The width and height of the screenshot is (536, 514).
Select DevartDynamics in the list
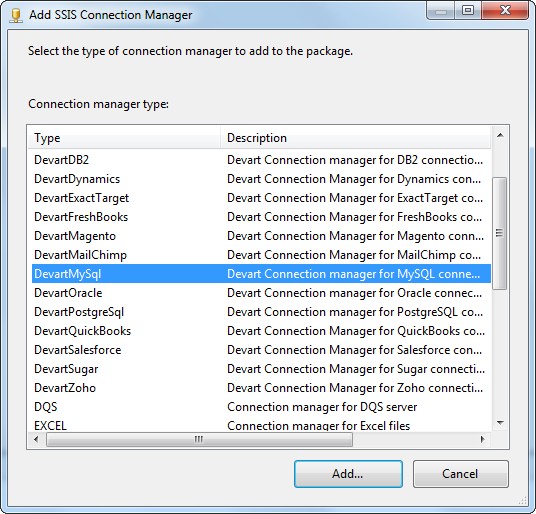[261, 179]
